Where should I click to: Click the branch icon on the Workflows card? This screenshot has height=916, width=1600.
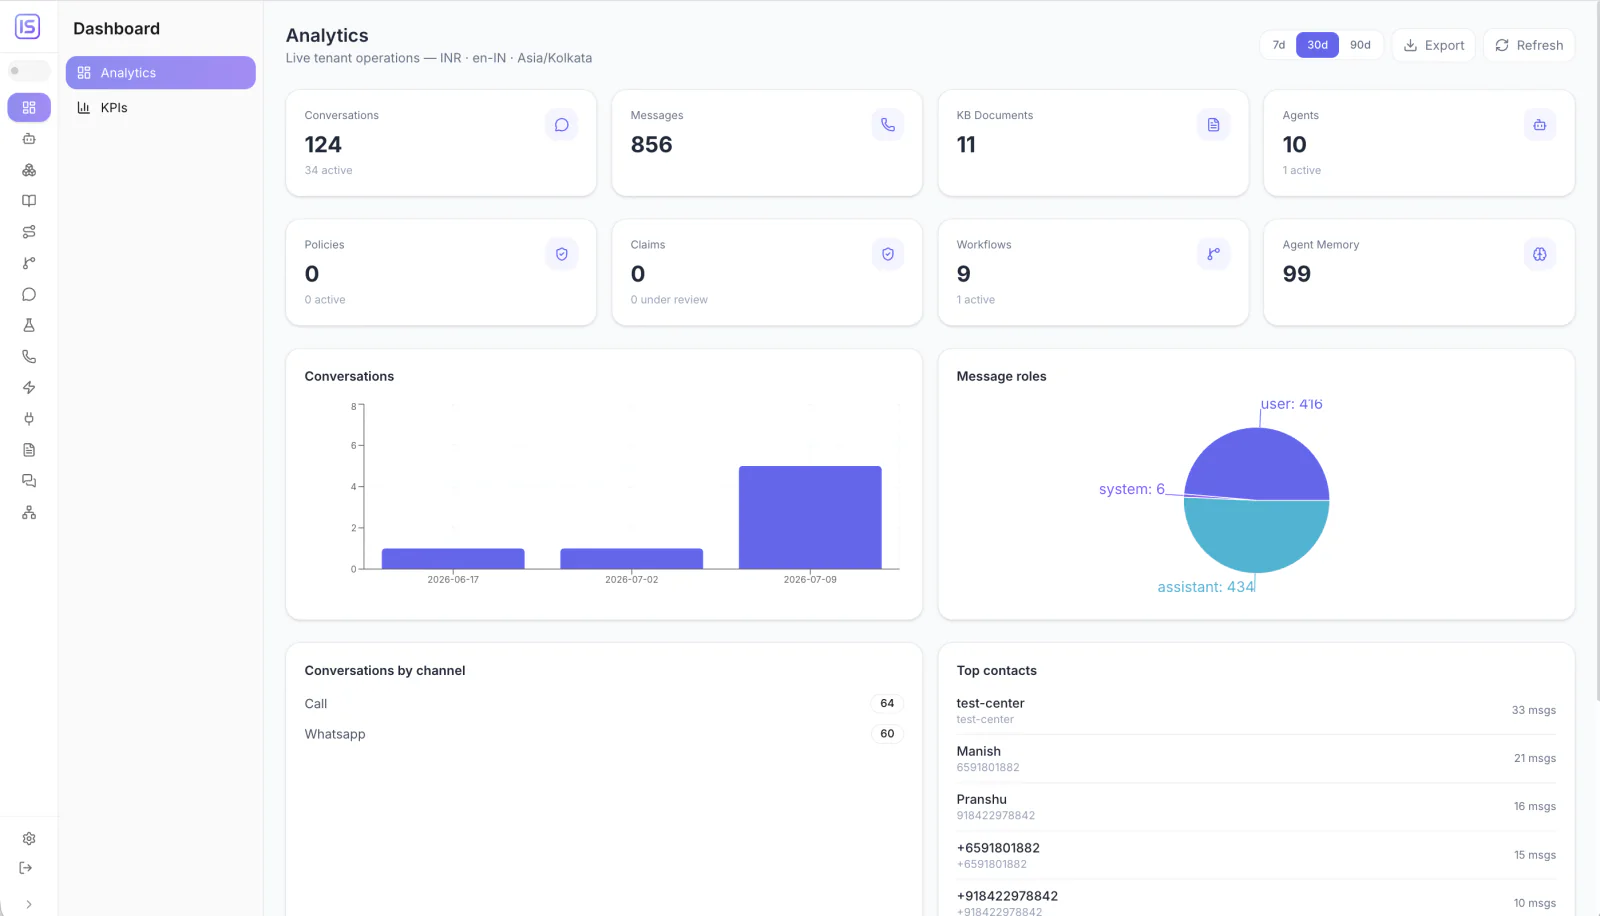(1213, 254)
